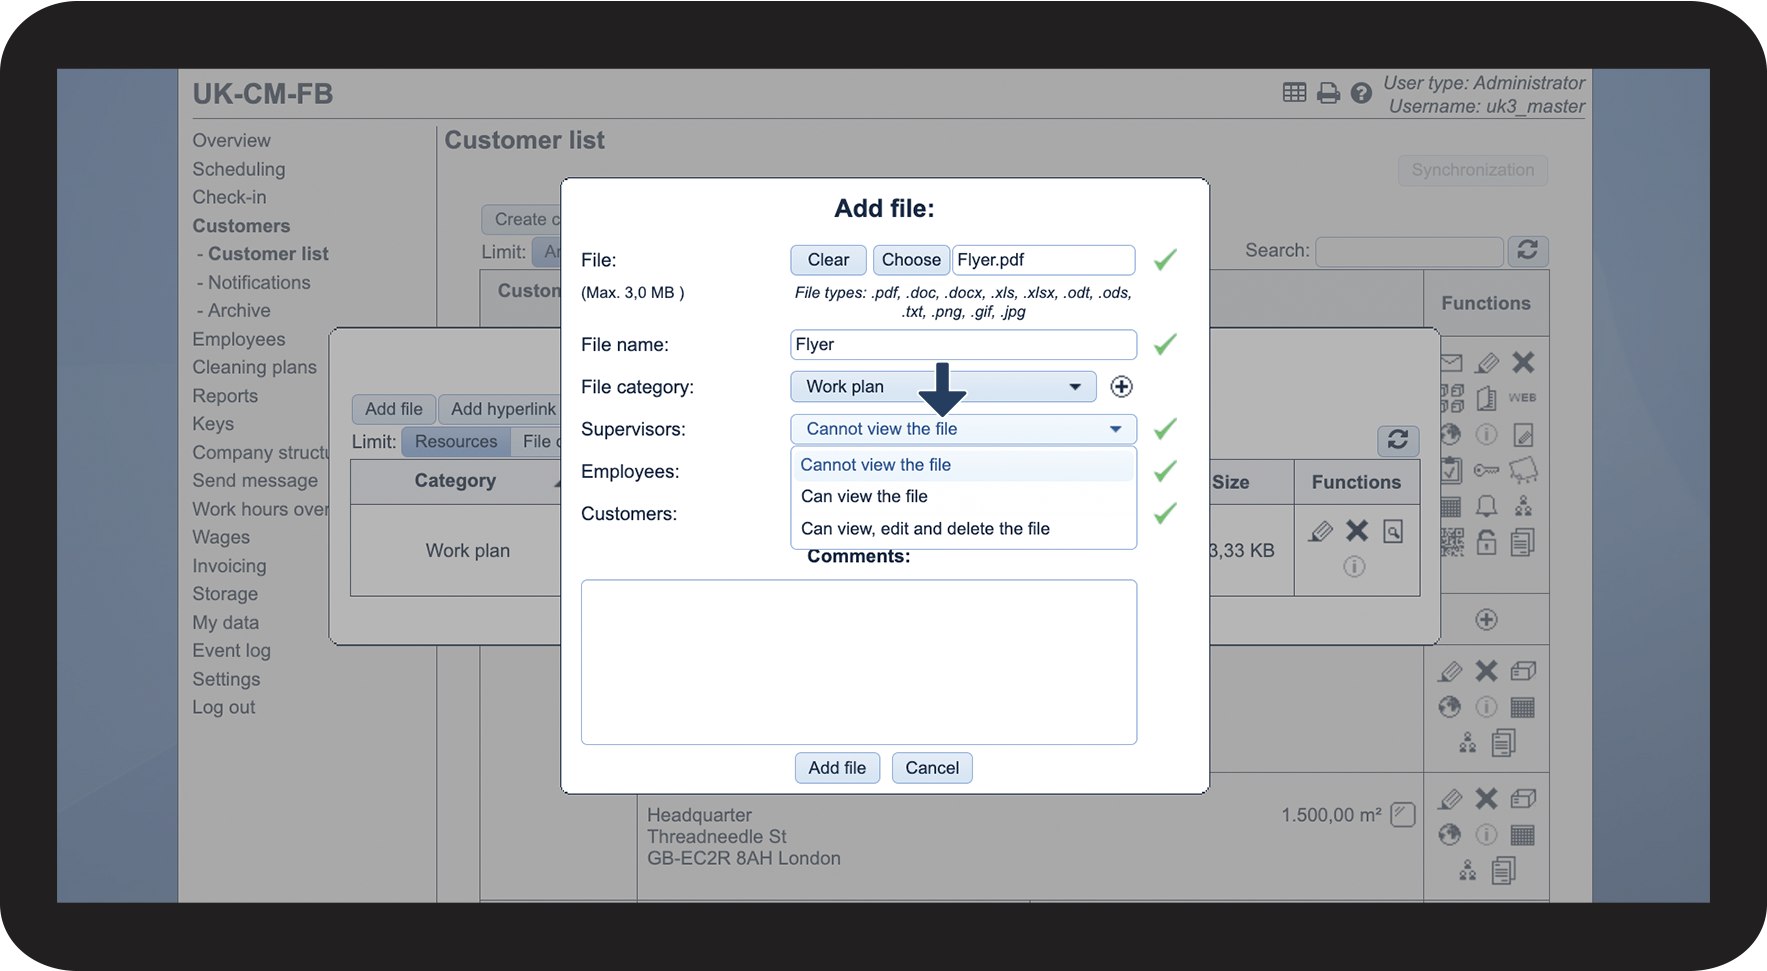Open the help question mark icon
The height and width of the screenshot is (971, 1767).
click(x=1361, y=93)
